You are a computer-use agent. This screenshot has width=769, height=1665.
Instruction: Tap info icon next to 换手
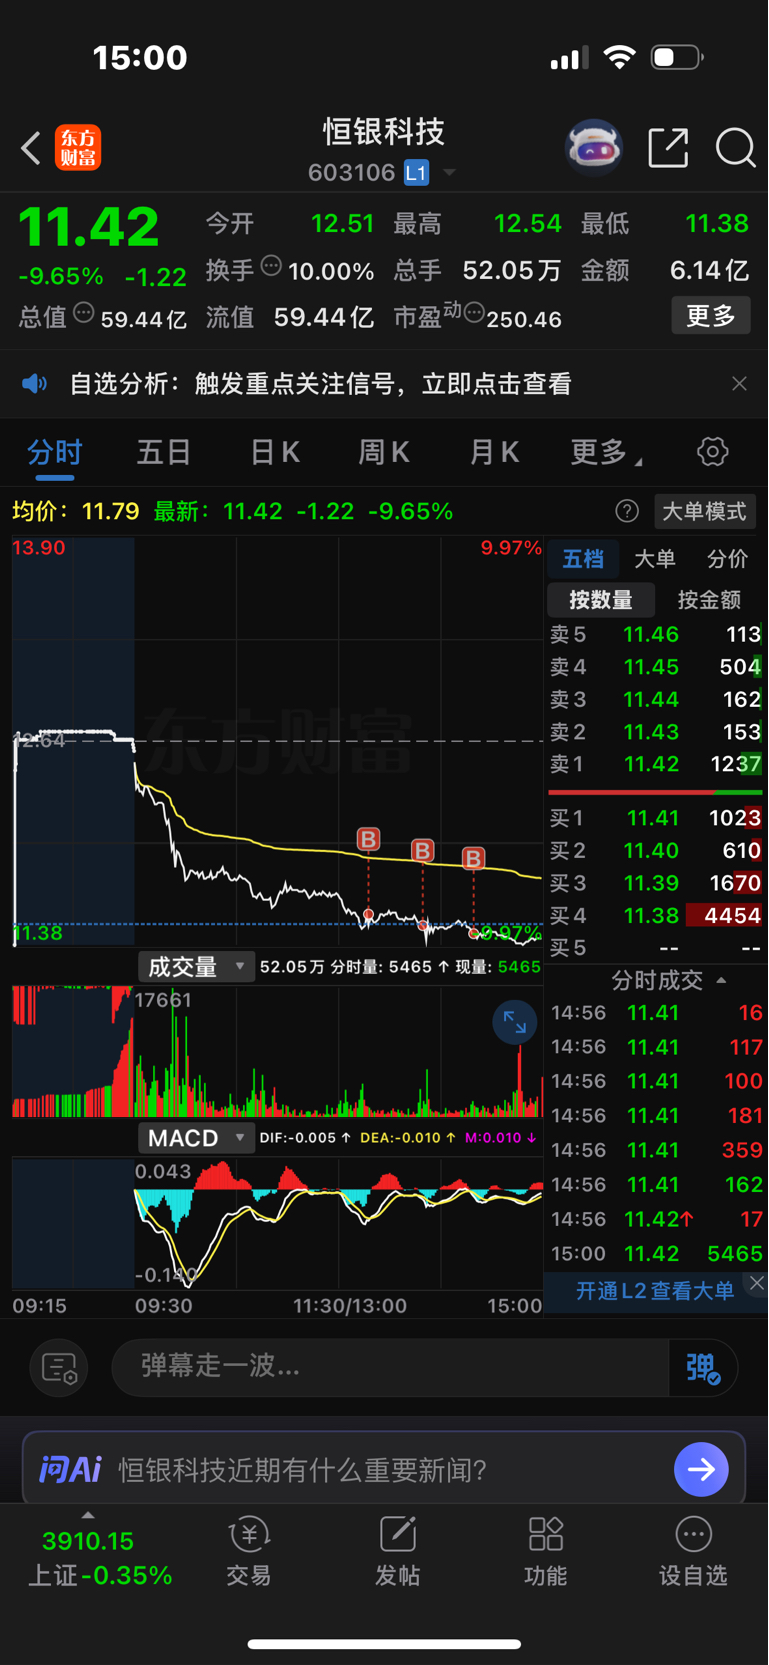tap(271, 266)
